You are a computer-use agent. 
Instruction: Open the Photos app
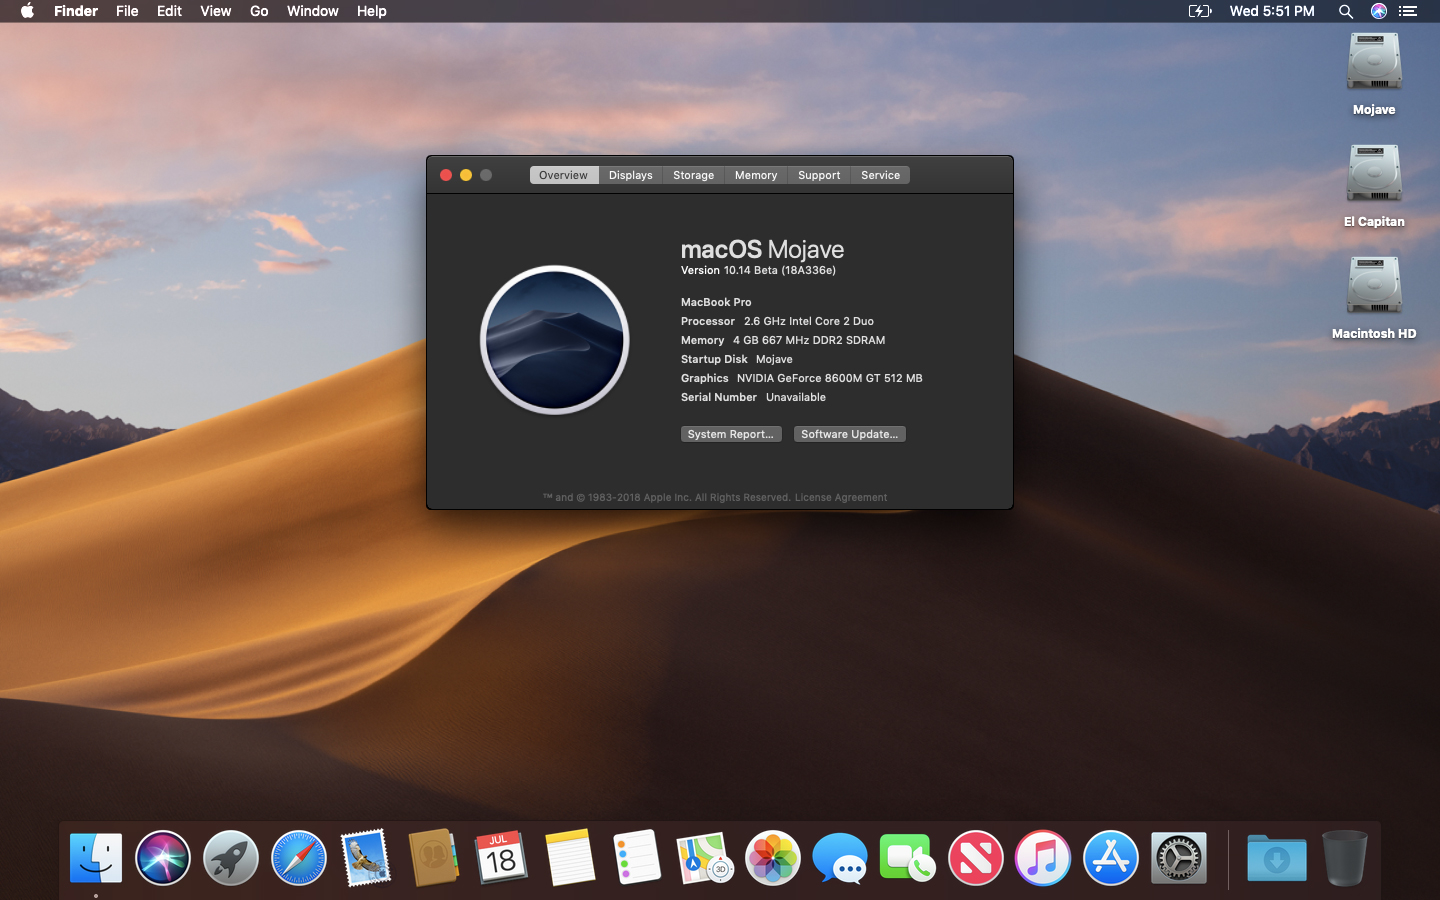772,857
